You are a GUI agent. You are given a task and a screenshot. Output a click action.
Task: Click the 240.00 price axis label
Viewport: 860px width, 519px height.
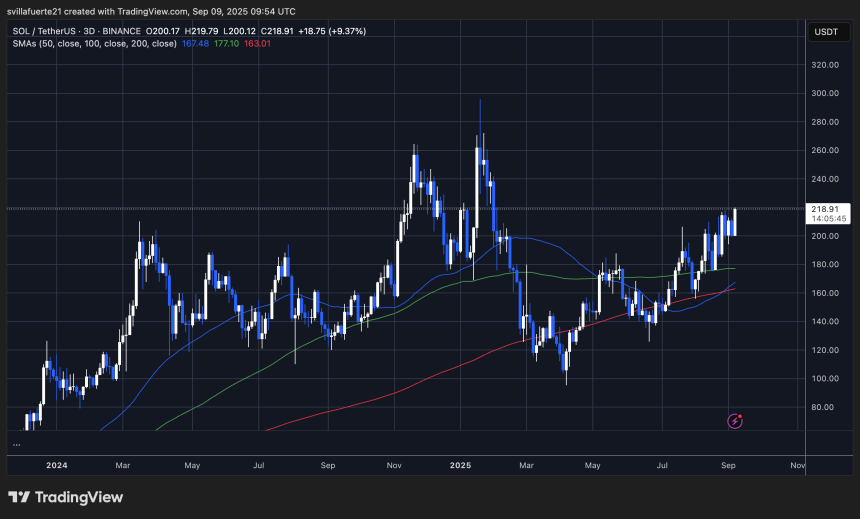pyautogui.click(x=825, y=179)
